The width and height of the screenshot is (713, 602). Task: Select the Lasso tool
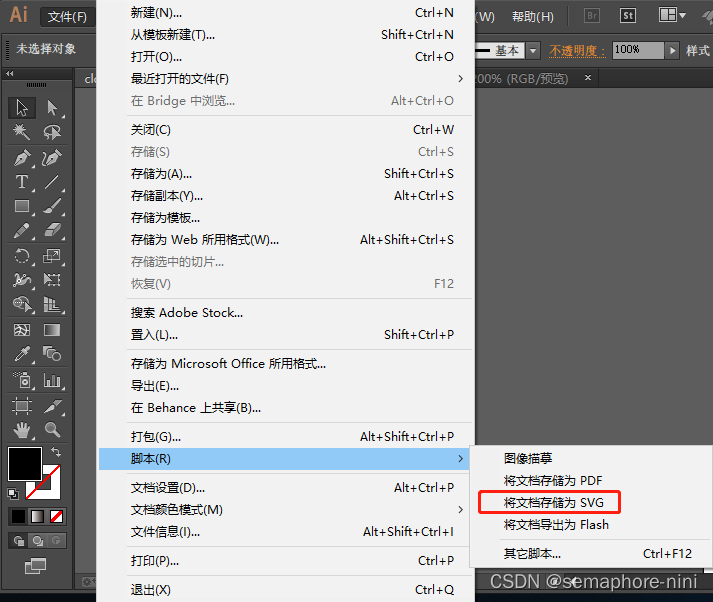coord(52,132)
